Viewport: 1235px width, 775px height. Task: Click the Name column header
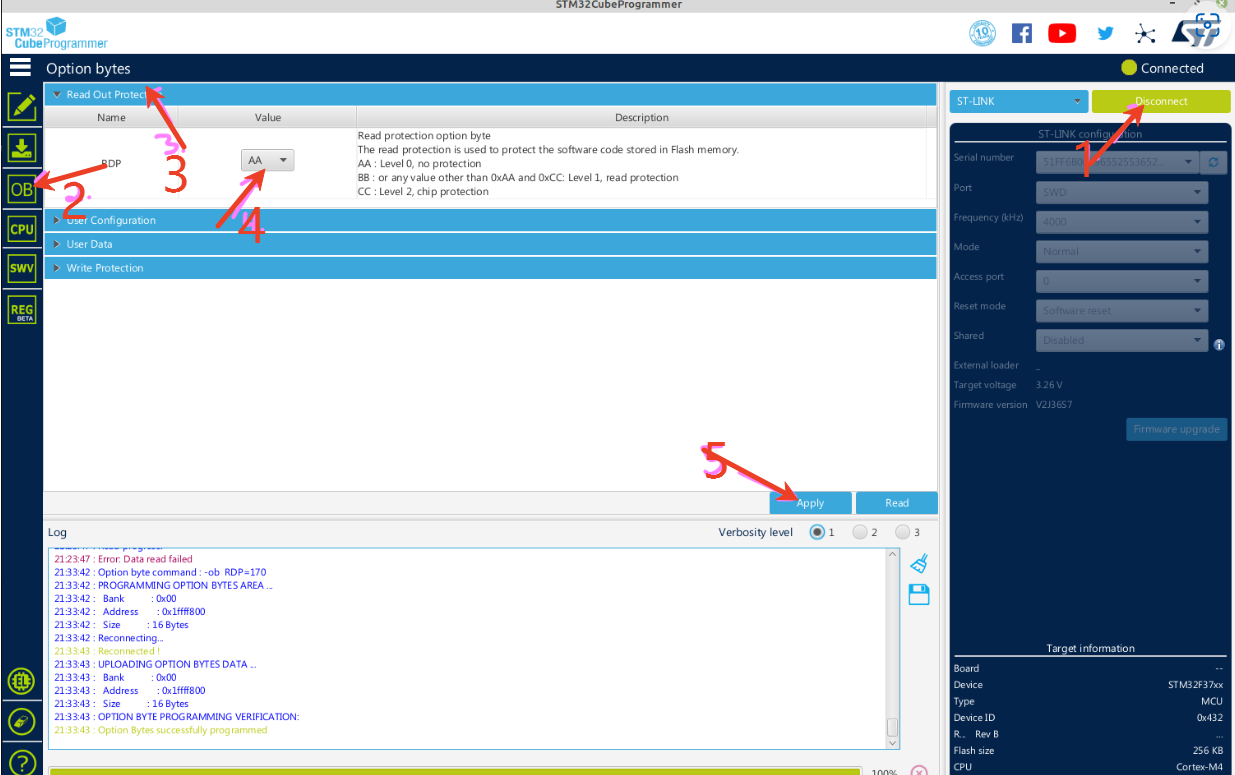[112, 117]
